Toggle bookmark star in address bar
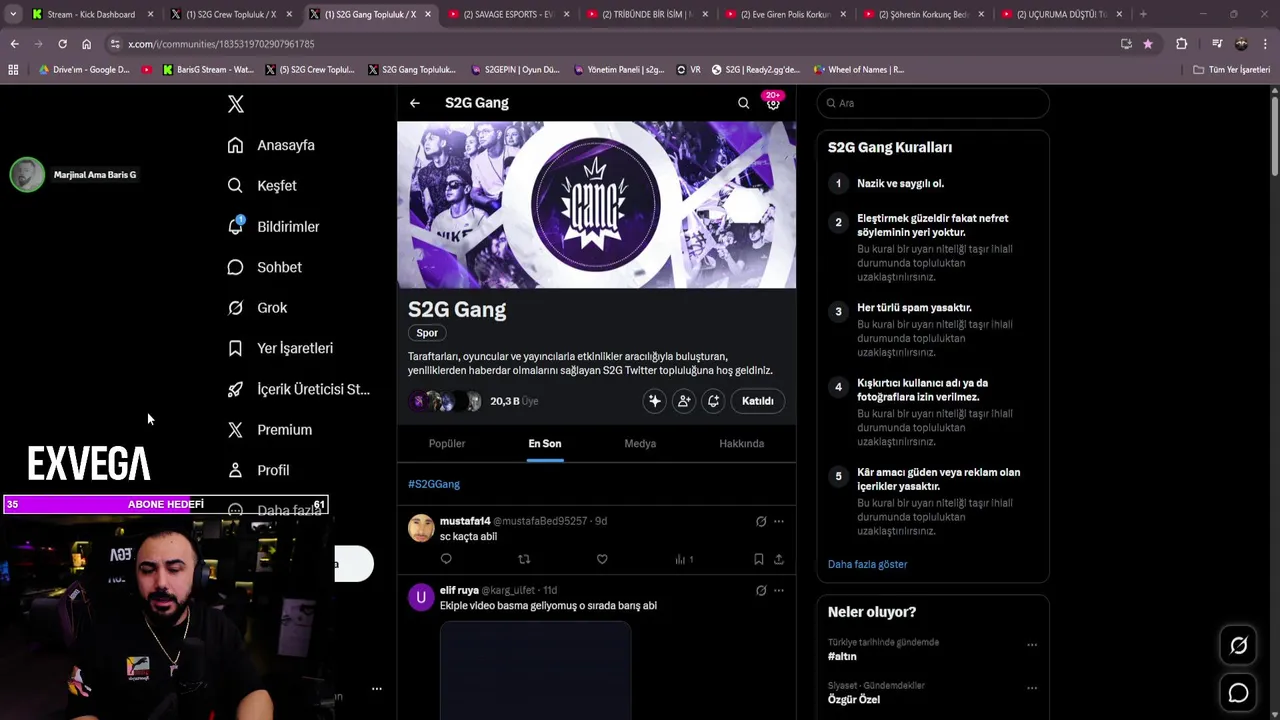Screen dimensions: 1280x720 (x=1147, y=44)
